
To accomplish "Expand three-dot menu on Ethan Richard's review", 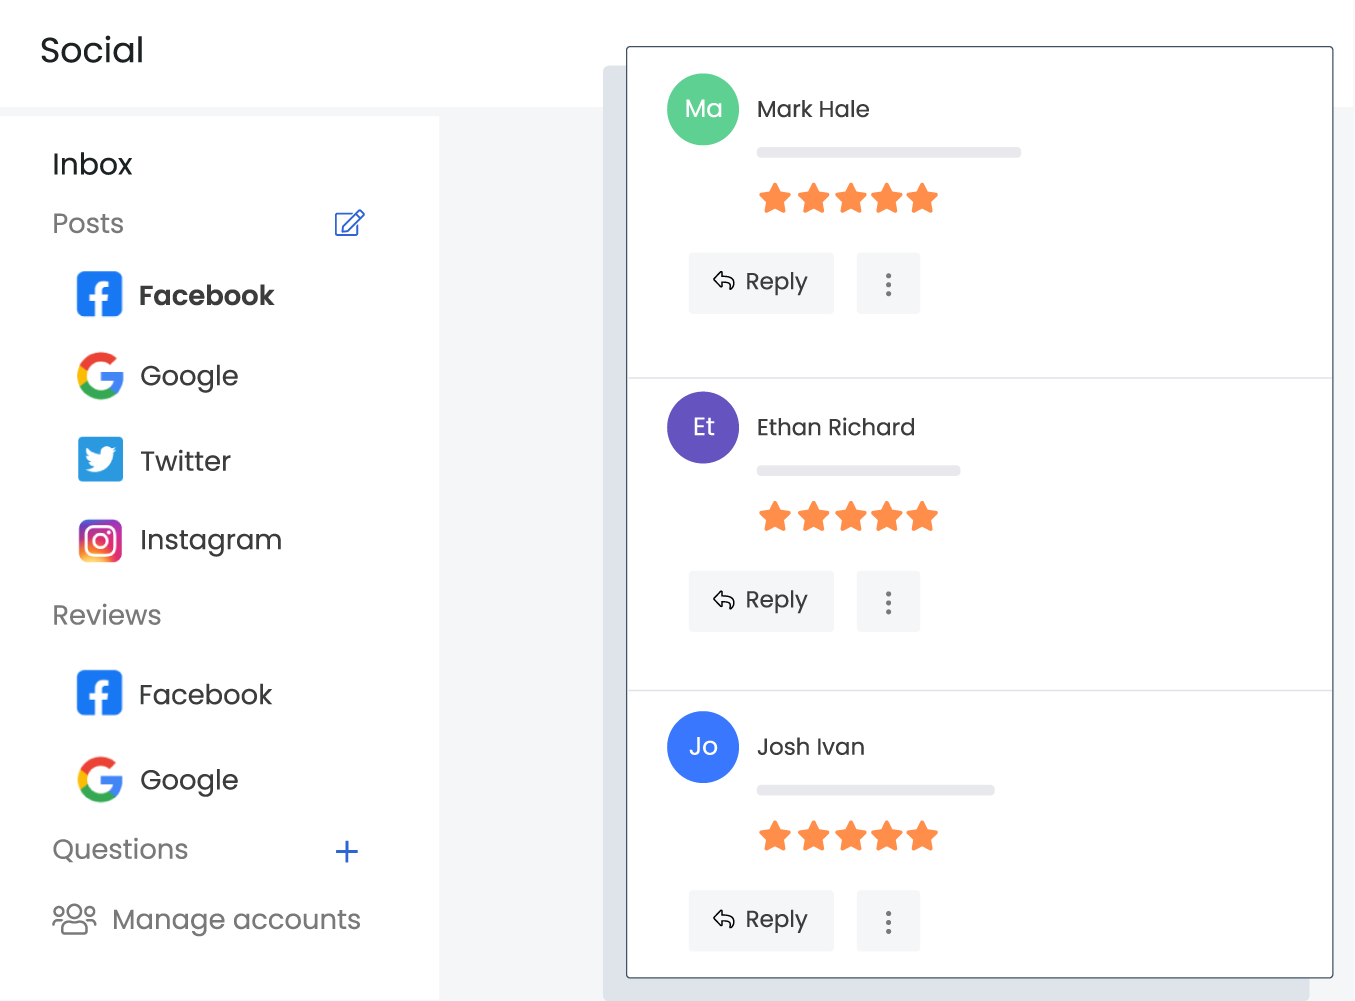I will click(x=888, y=602).
